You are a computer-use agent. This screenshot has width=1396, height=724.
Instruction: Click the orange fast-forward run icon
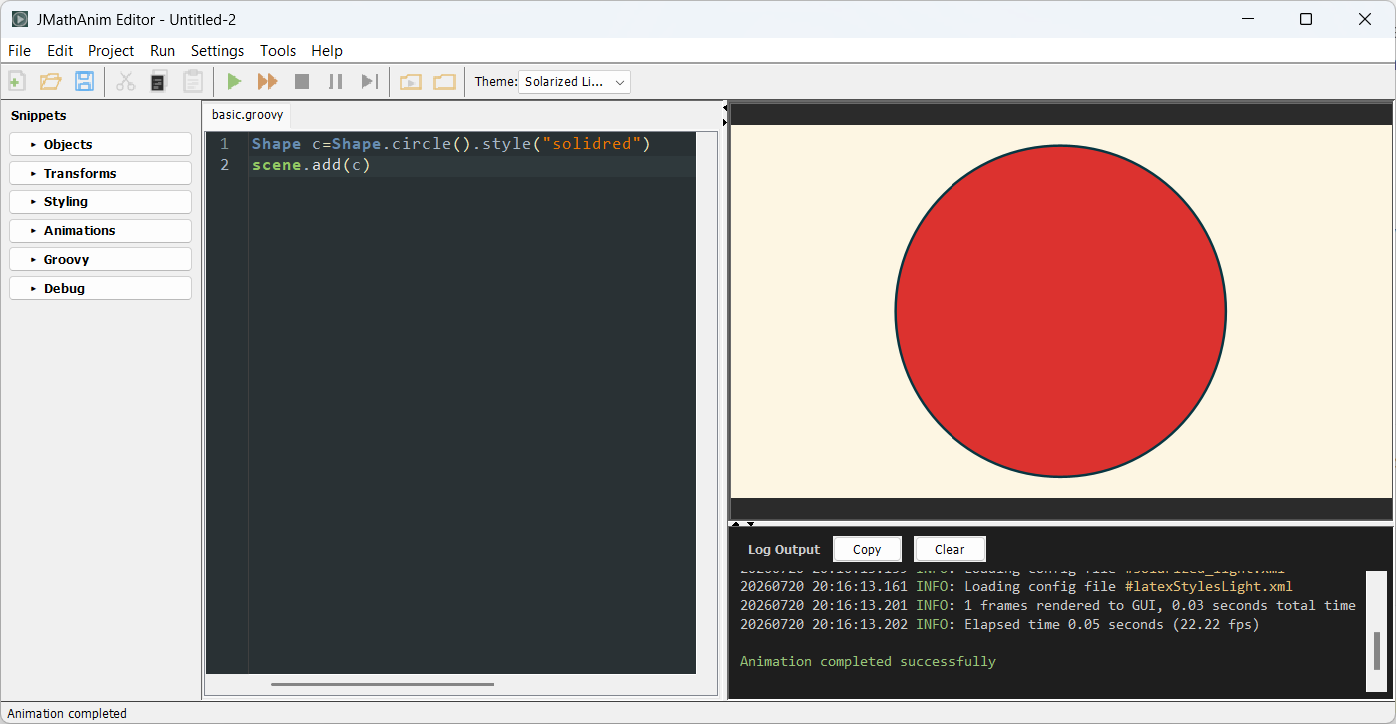[x=267, y=82]
